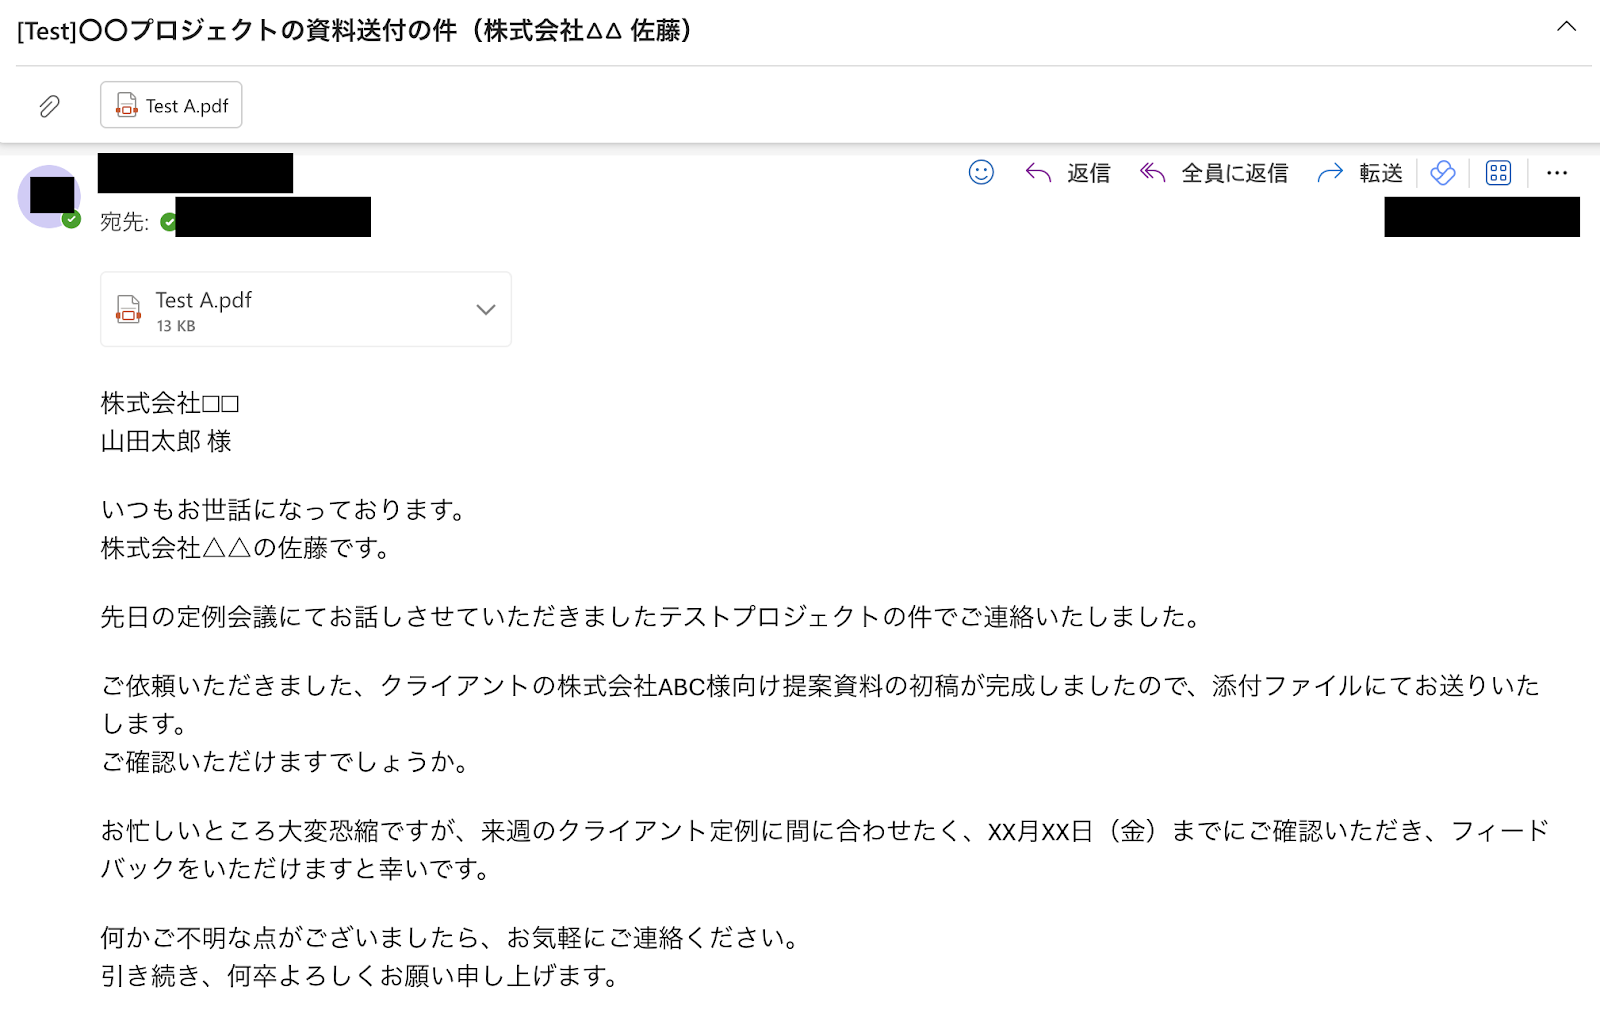Open Test A.pdf chip in header bar
The width and height of the screenshot is (1600, 1029).
coord(171,105)
